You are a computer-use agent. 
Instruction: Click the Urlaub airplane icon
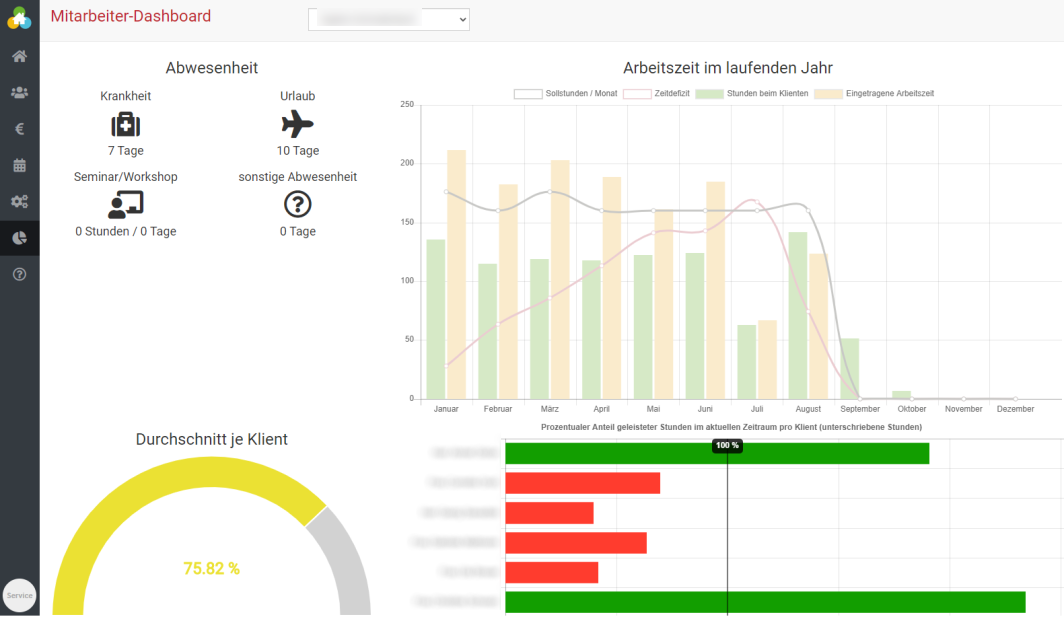pyautogui.click(x=298, y=125)
